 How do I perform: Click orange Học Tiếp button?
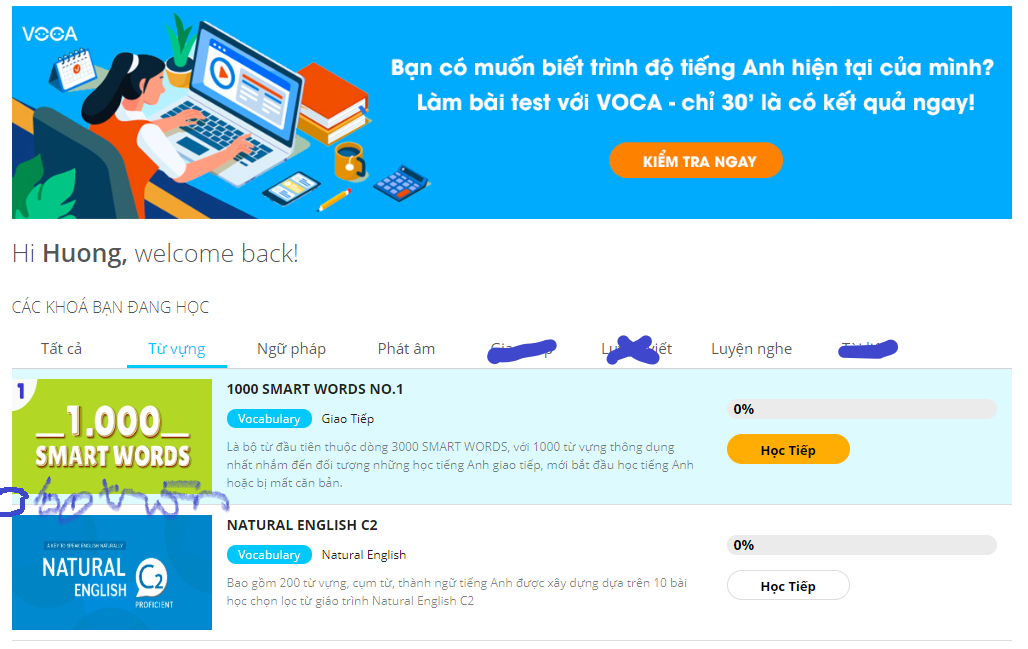(788, 450)
